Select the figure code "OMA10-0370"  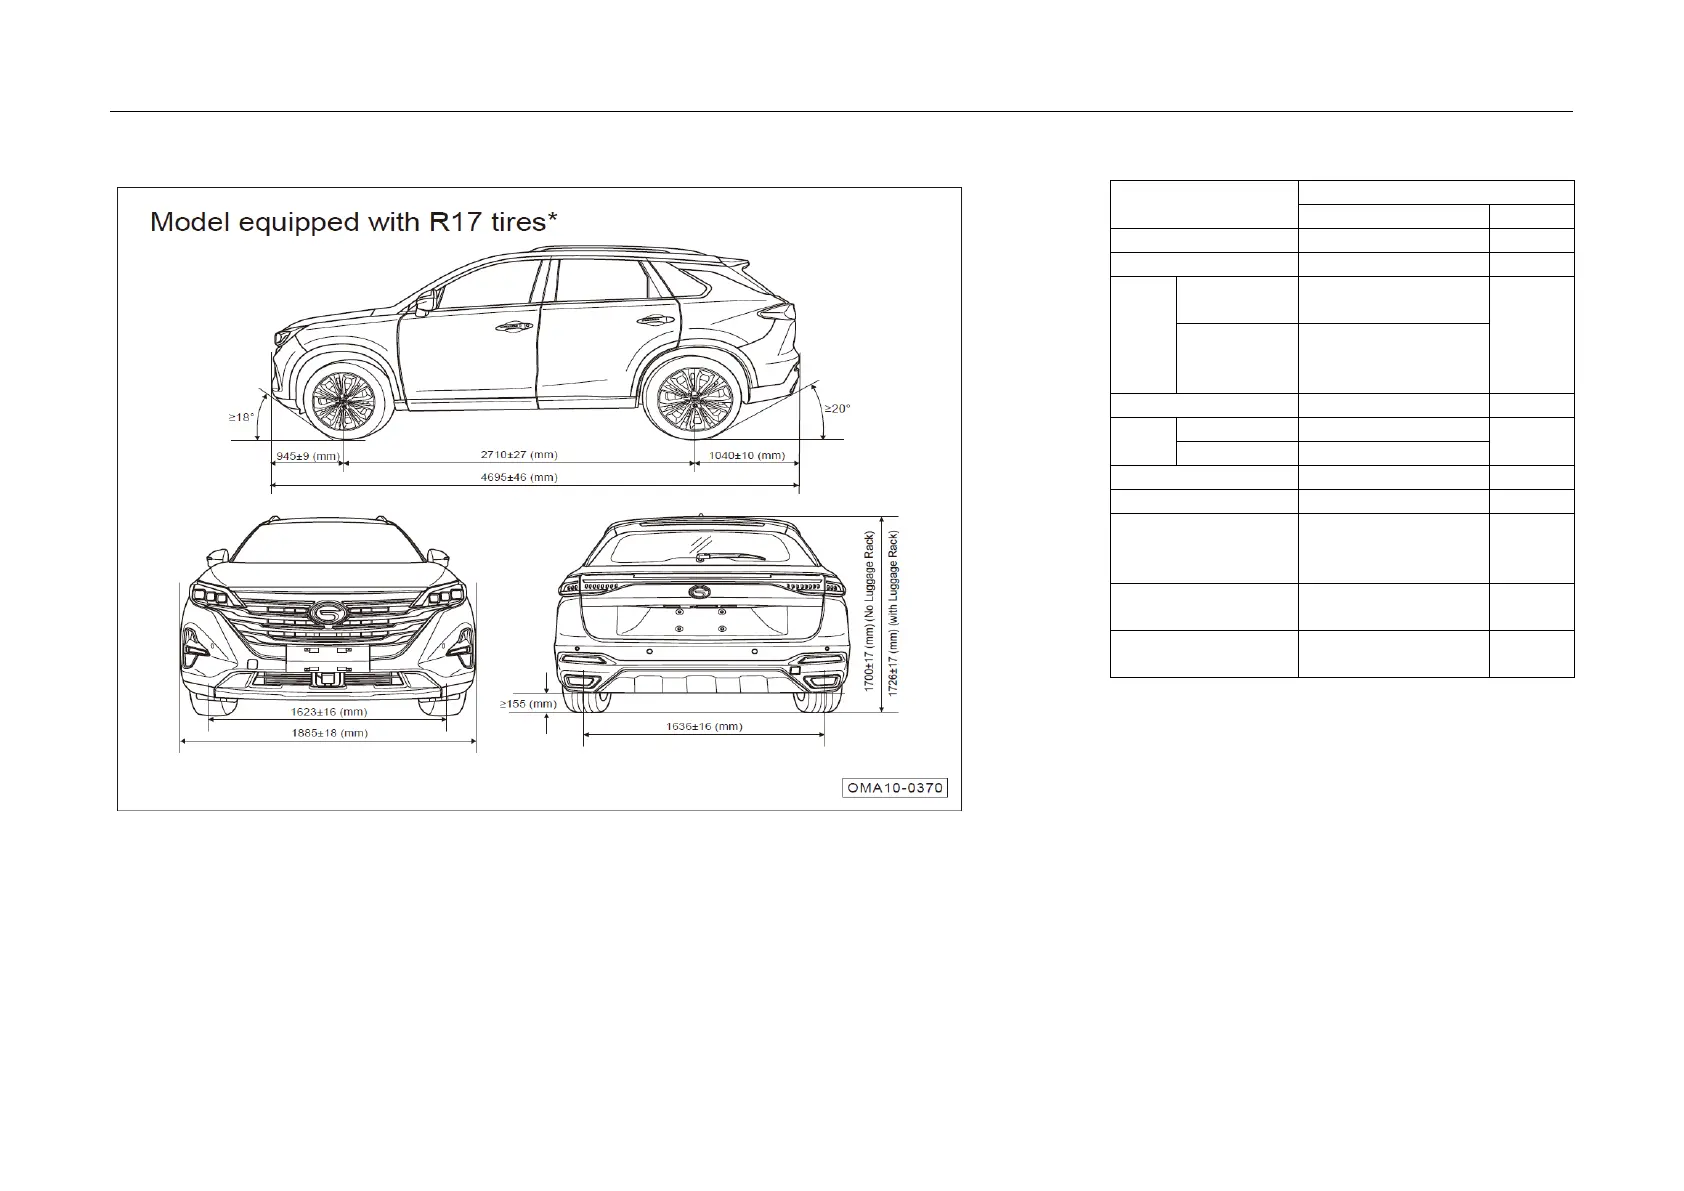[895, 788]
